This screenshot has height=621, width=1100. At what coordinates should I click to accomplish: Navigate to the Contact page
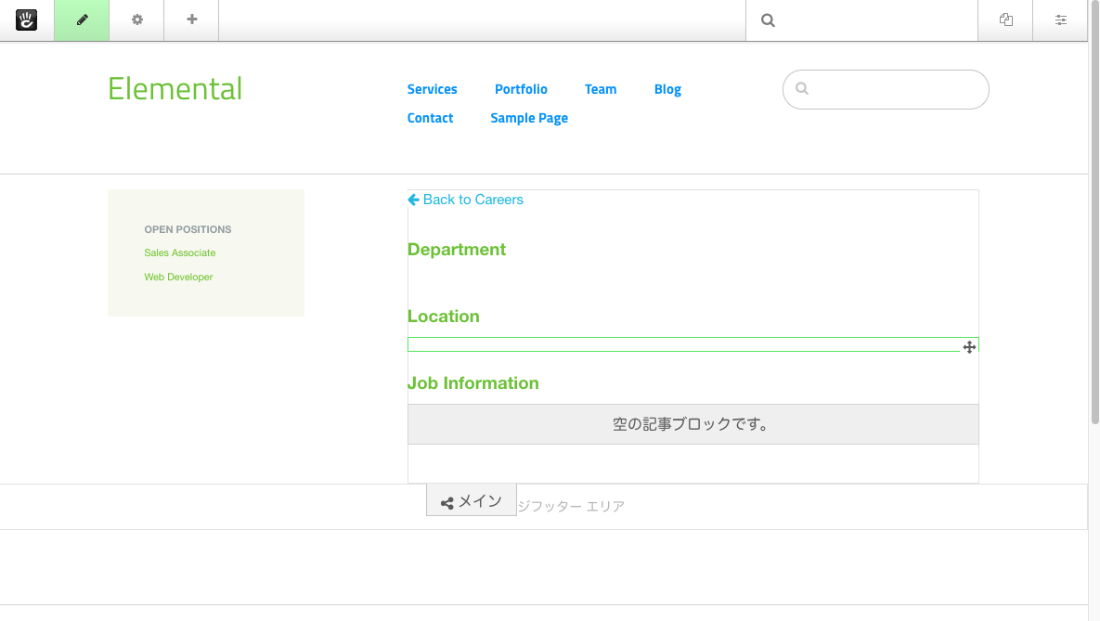[x=430, y=118]
